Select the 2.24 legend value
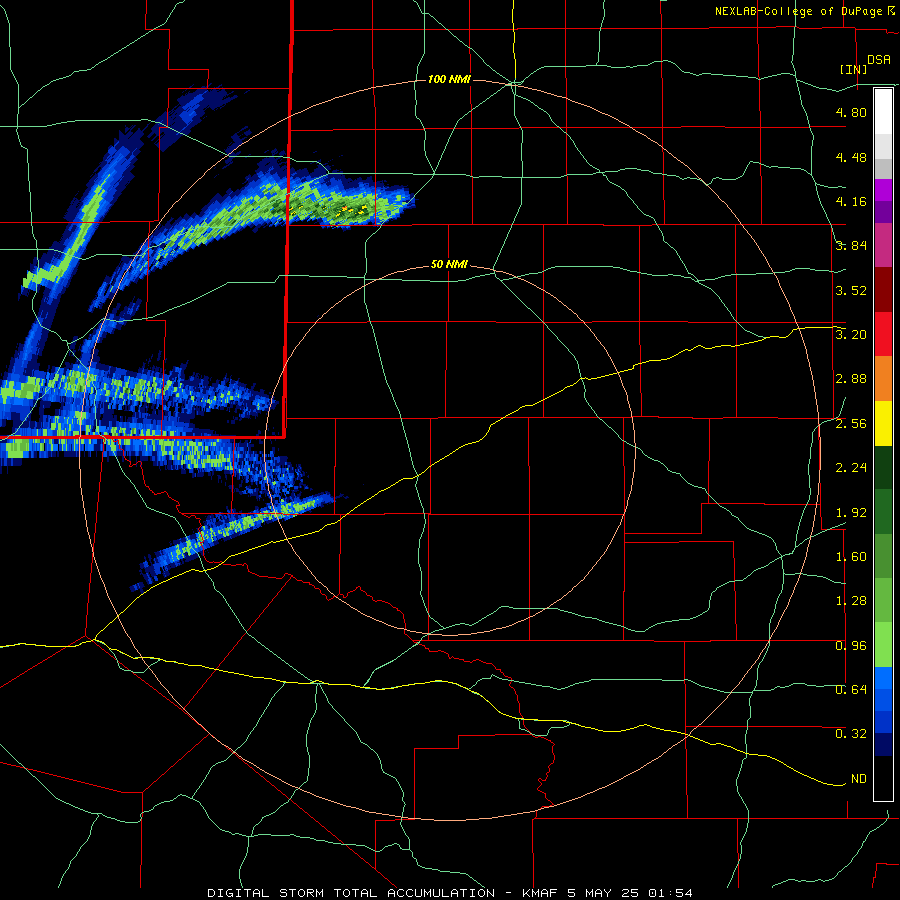 (851, 468)
